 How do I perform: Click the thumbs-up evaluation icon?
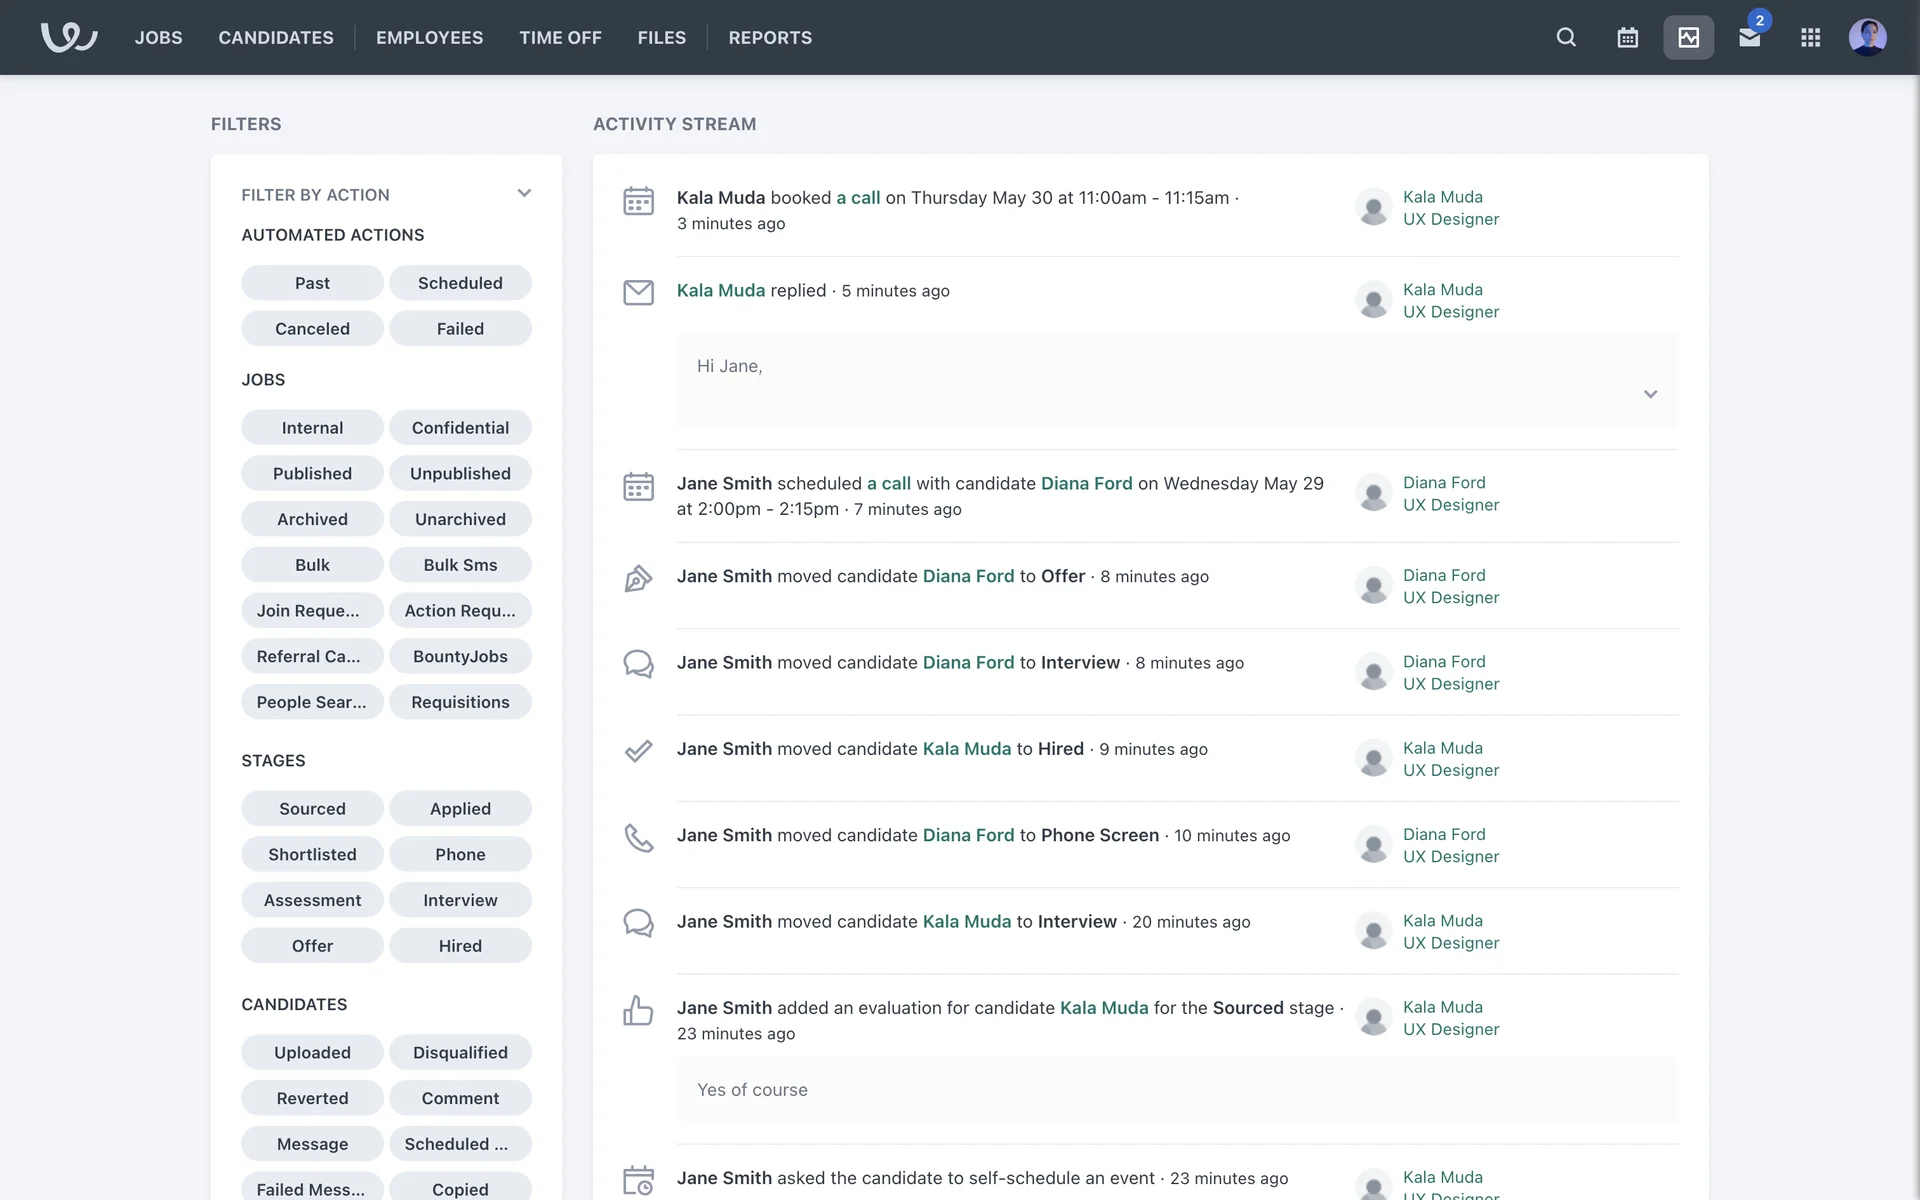638,1010
